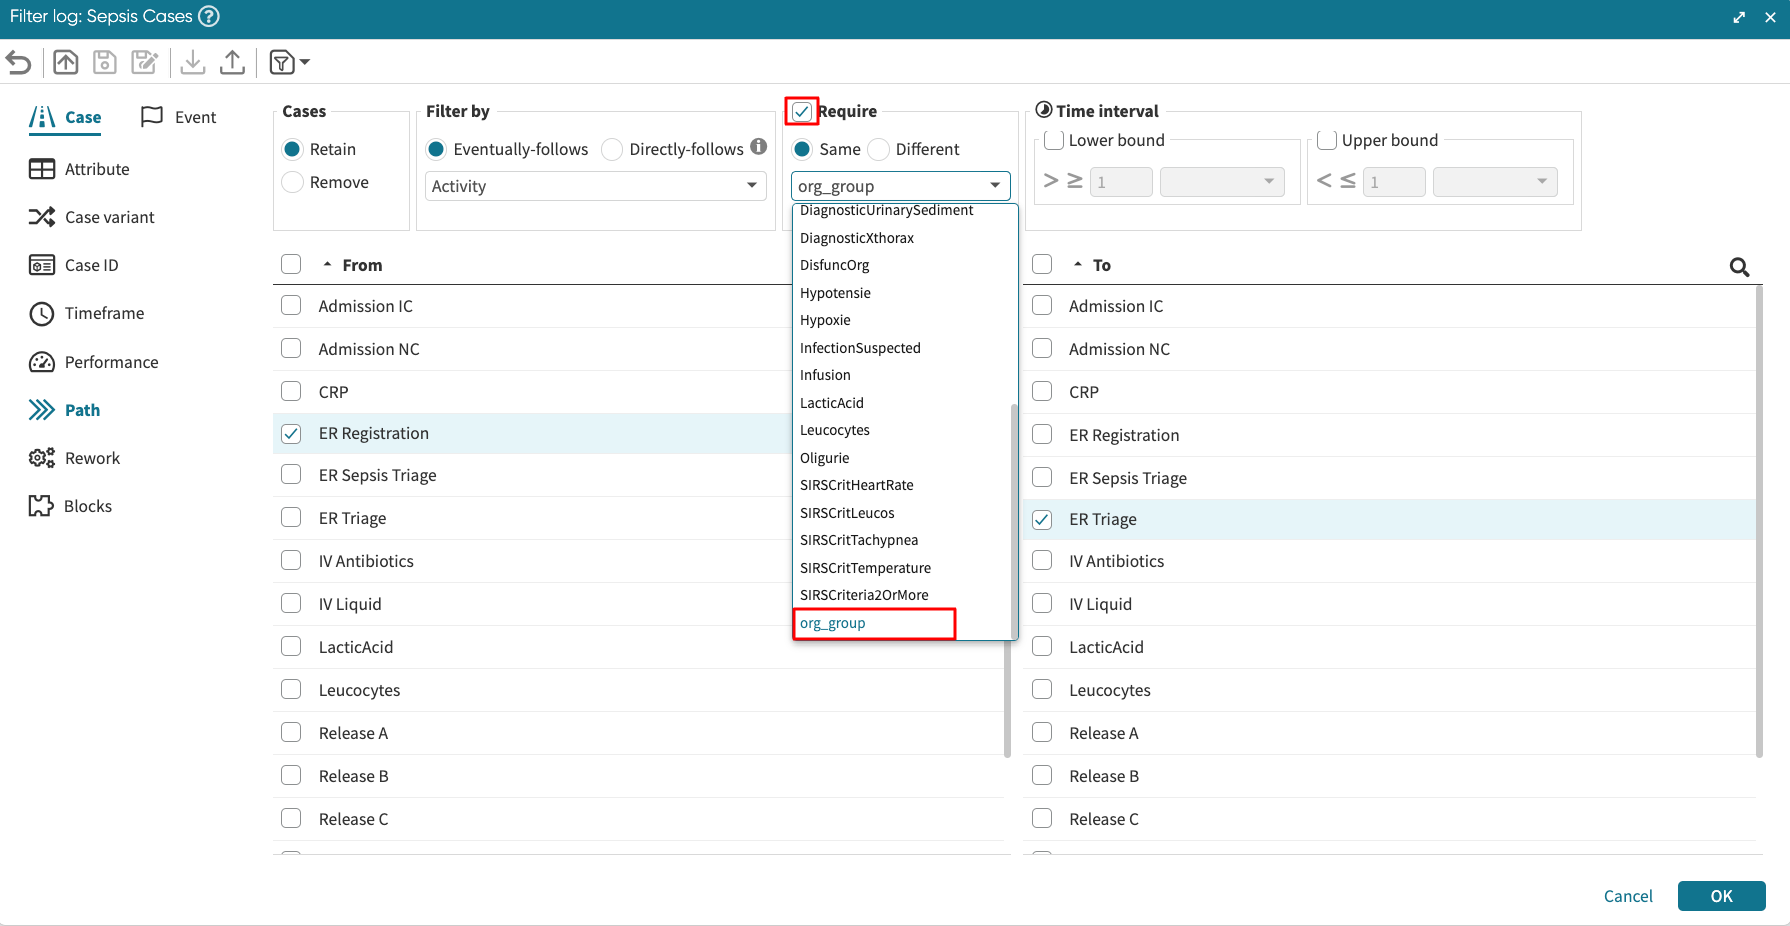Expand the Activity filter-by dropdown

[x=595, y=186]
